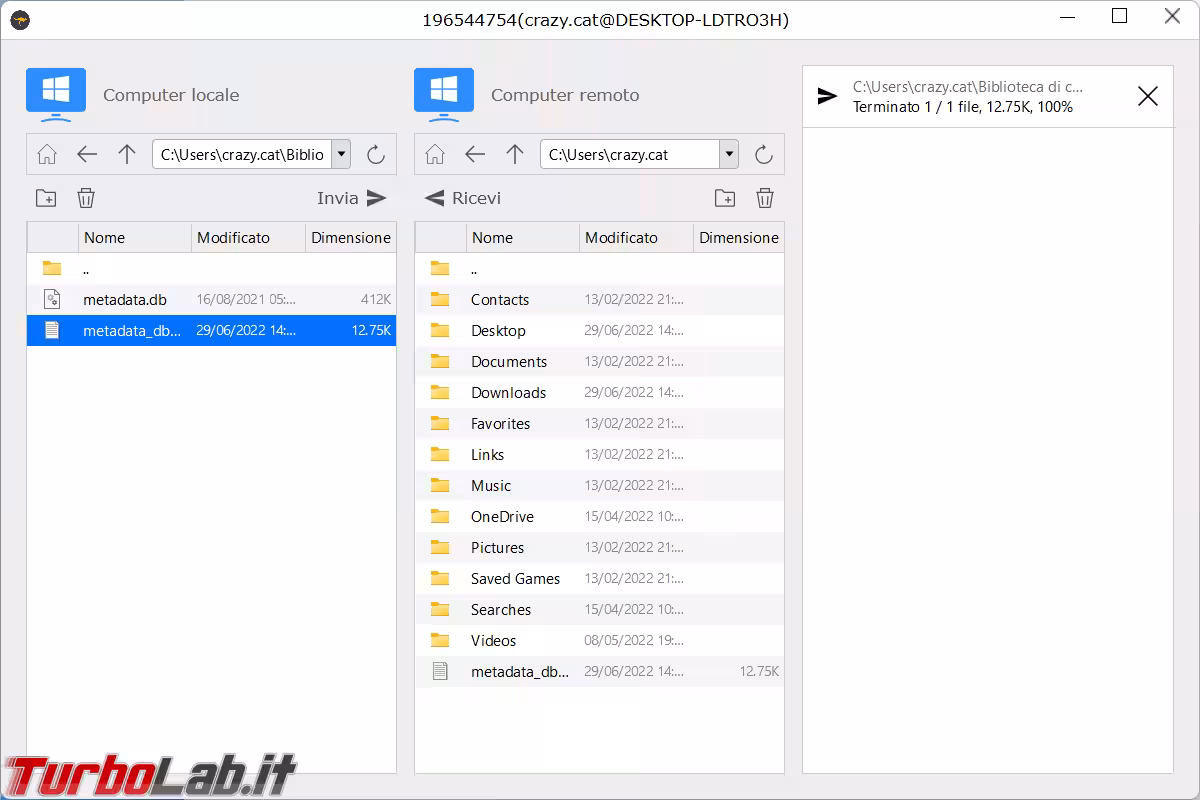Delete selected file in local panel

(86, 198)
